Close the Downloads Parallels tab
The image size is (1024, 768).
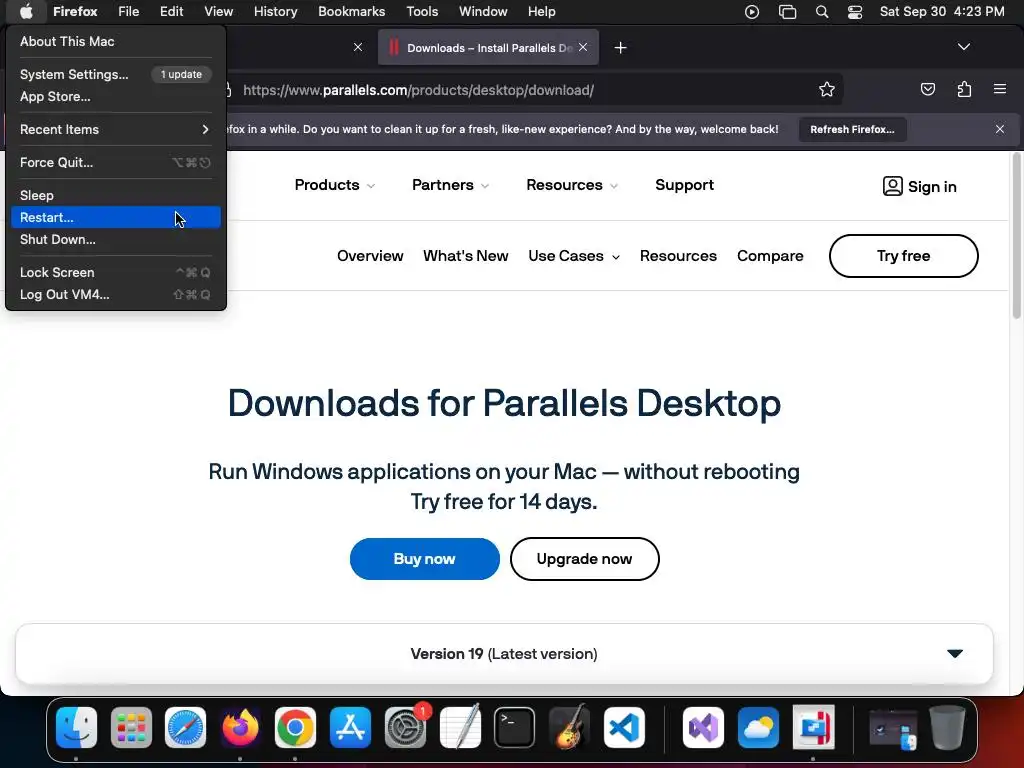point(583,47)
